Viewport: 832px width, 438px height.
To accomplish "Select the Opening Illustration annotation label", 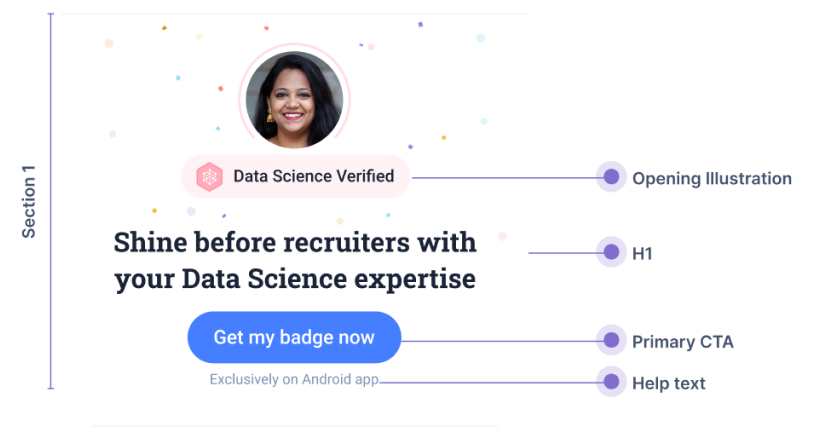I will 712,179.
